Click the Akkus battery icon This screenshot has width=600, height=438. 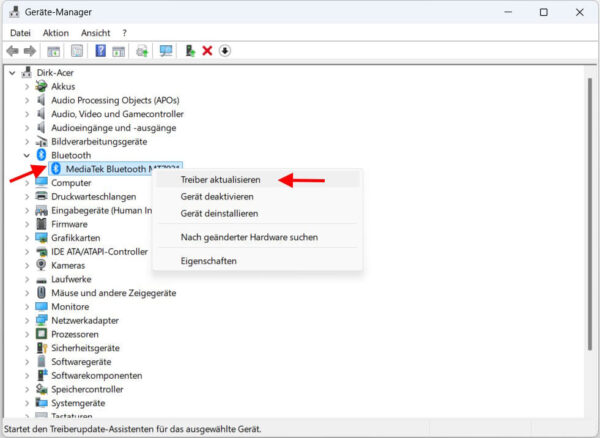click(x=41, y=86)
